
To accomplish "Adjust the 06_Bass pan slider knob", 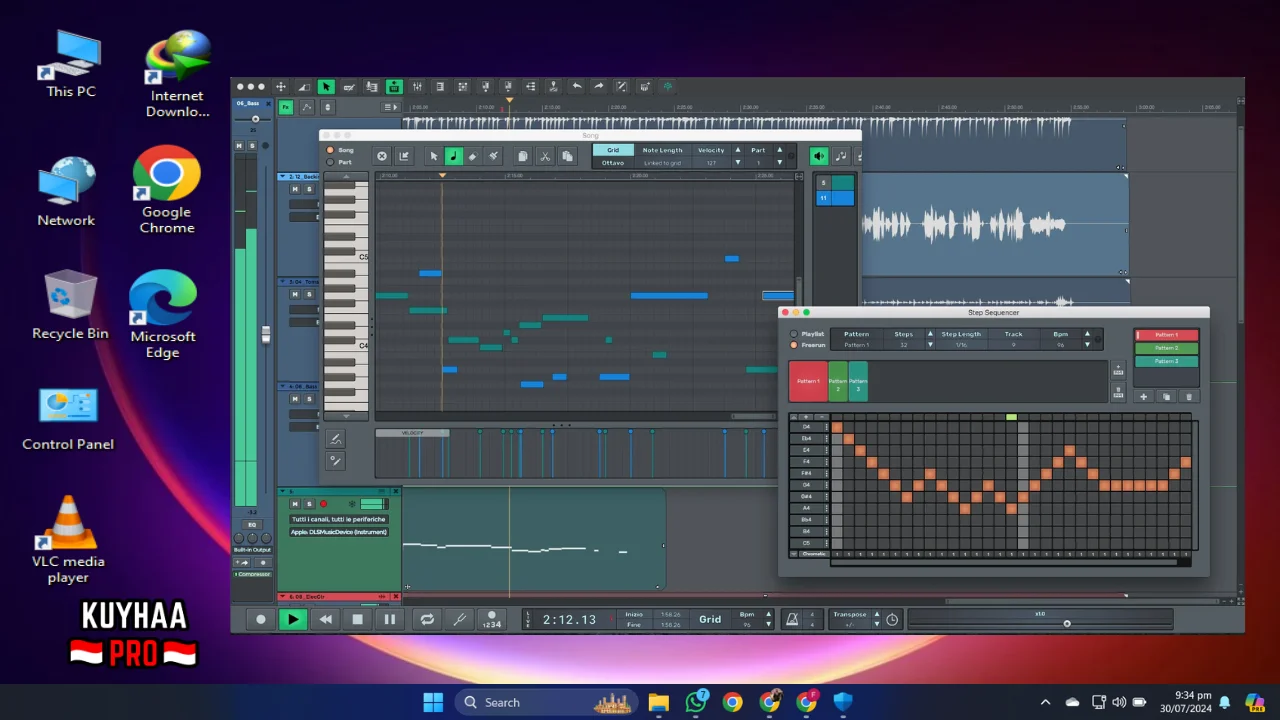I will (x=255, y=119).
